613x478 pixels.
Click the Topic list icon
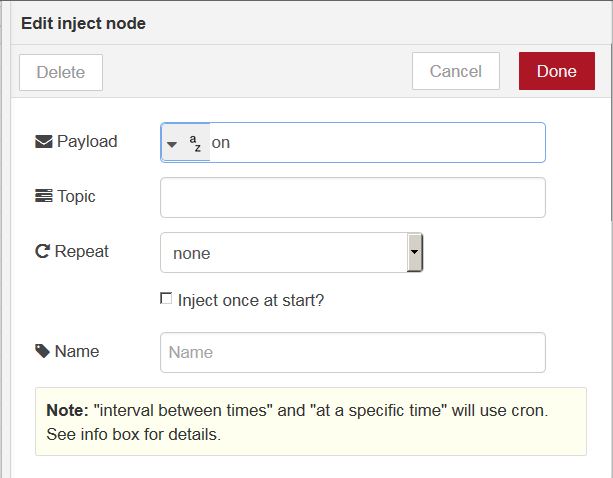click(x=43, y=197)
